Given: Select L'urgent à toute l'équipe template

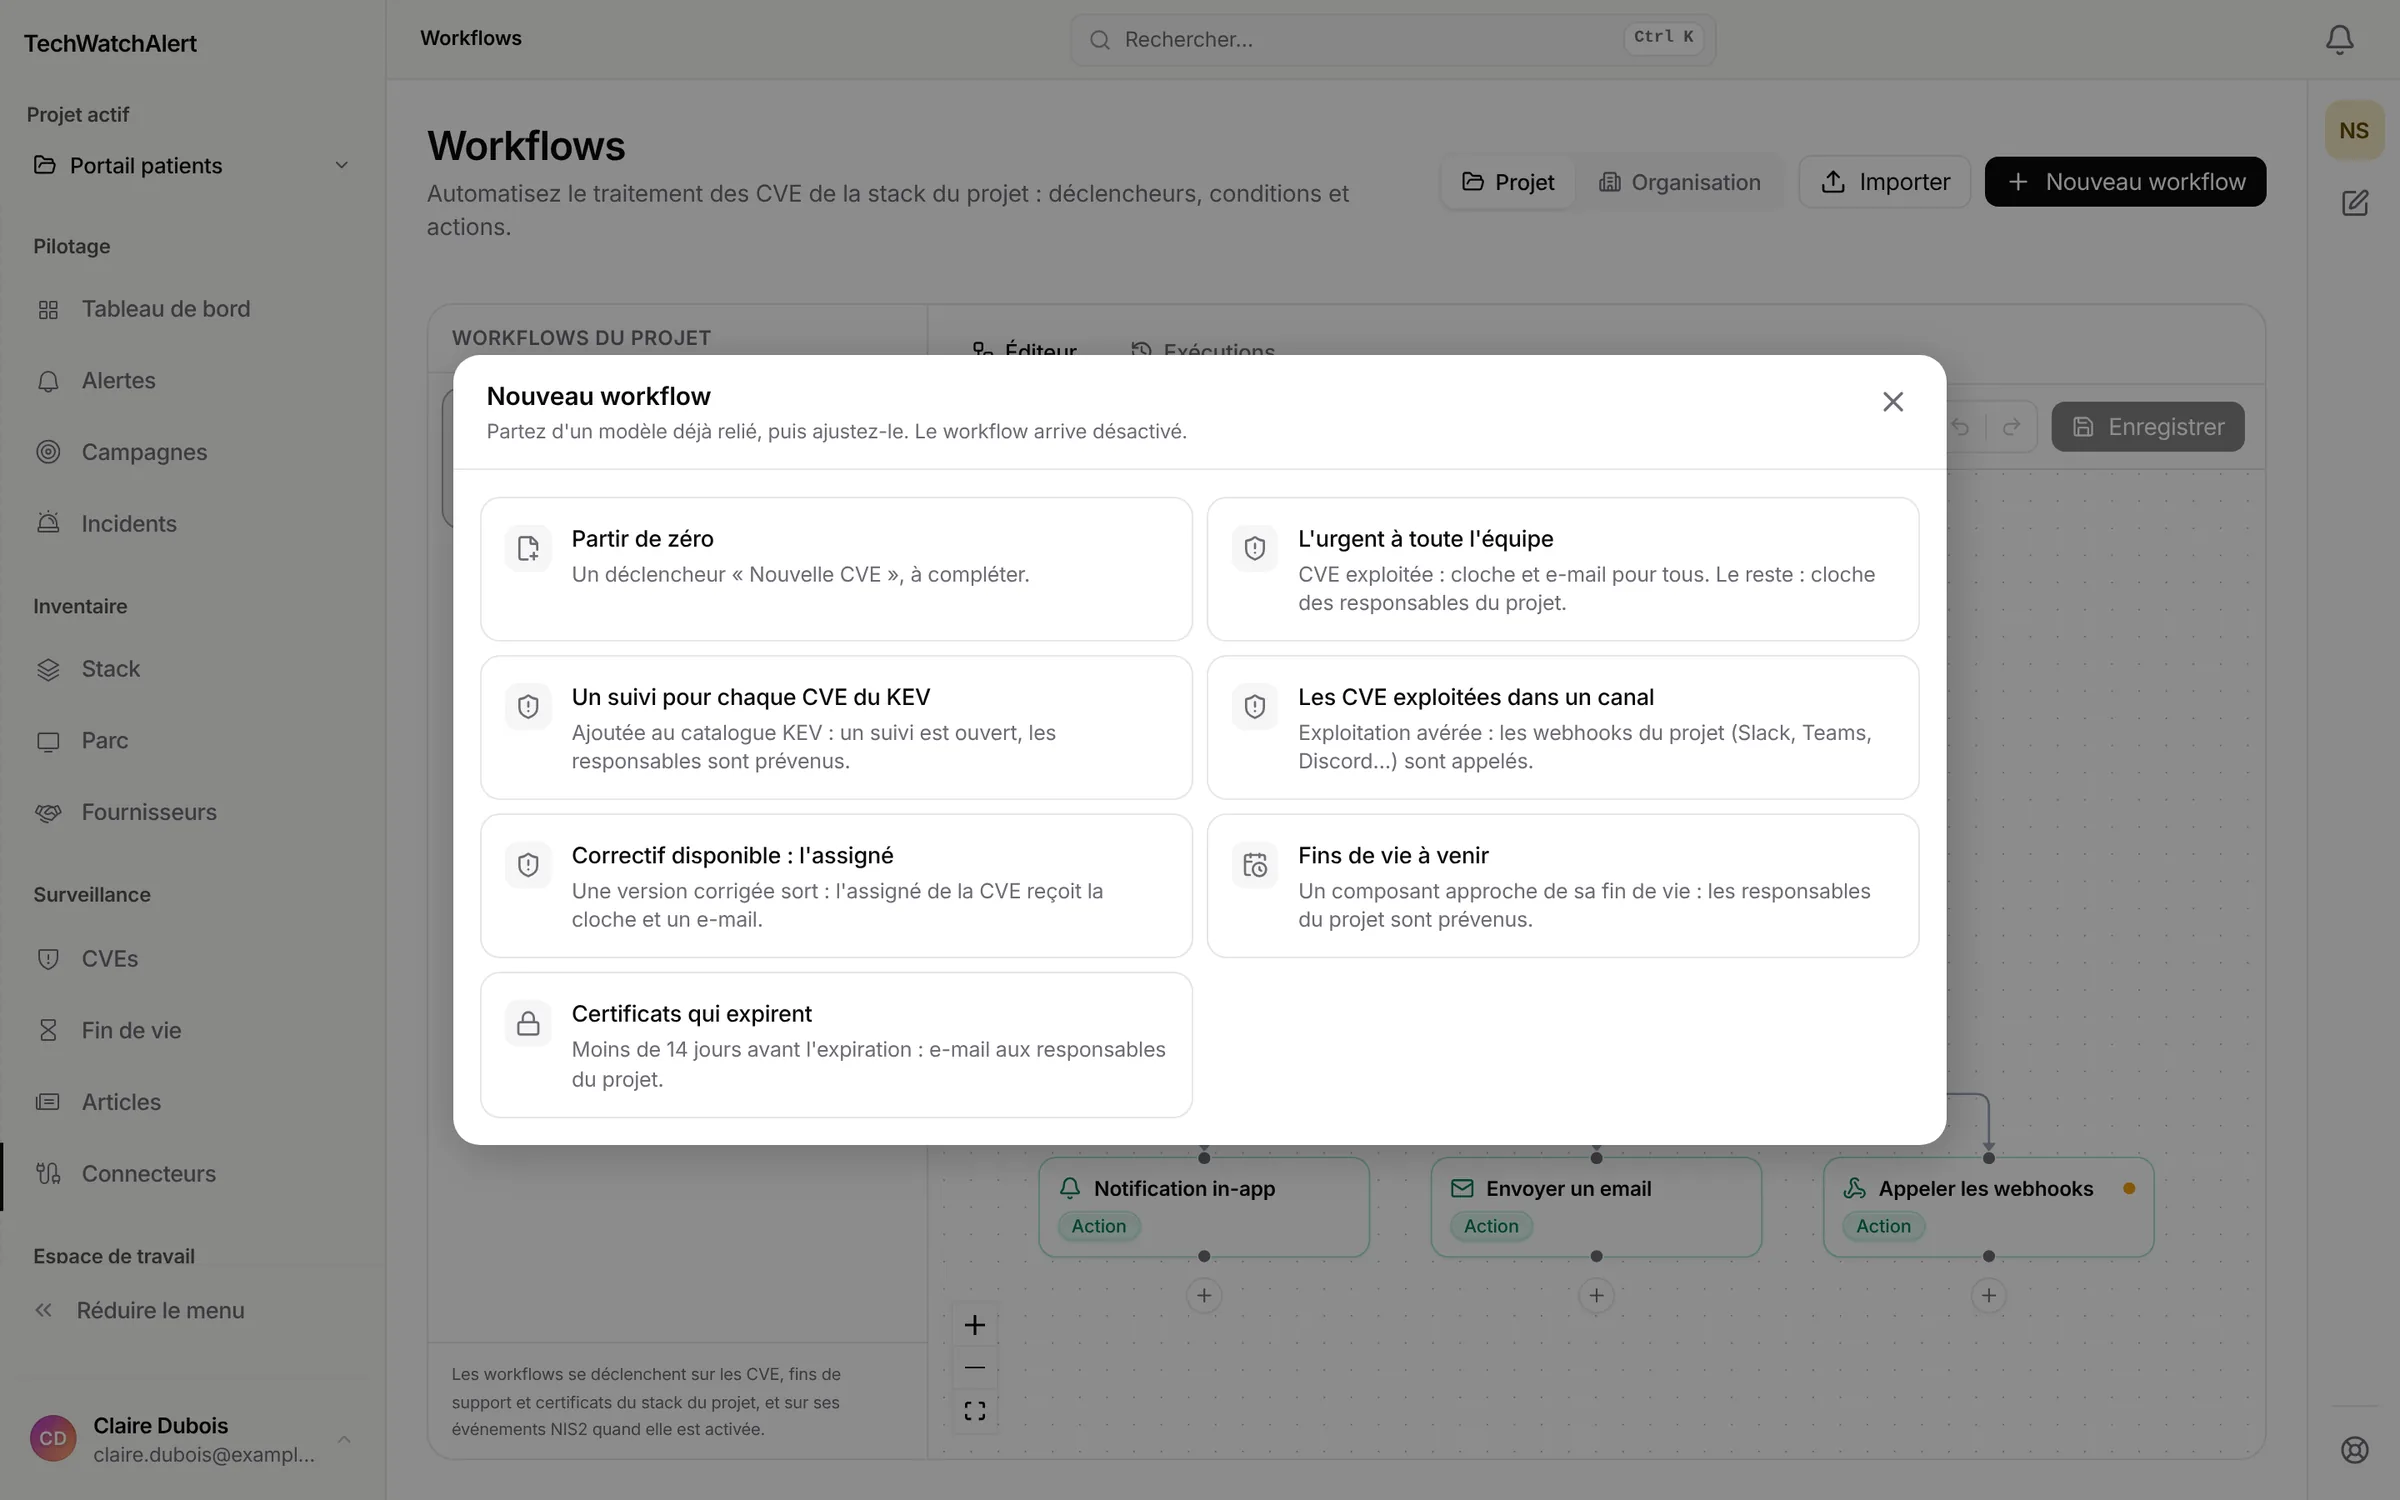Looking at the screenshot, I should pos(1562,569).
